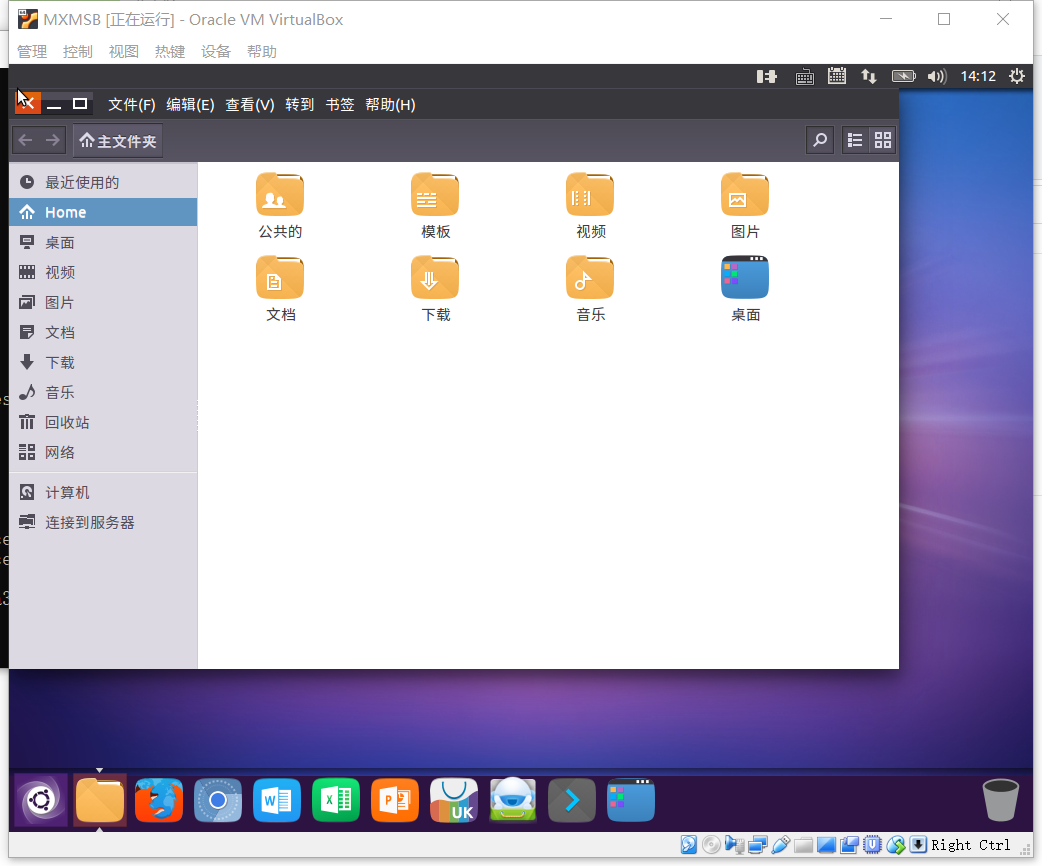Open the Ubuntu Kylin start menu icon
Screen dimensions: 1042x866
click(x=41, y=800)
